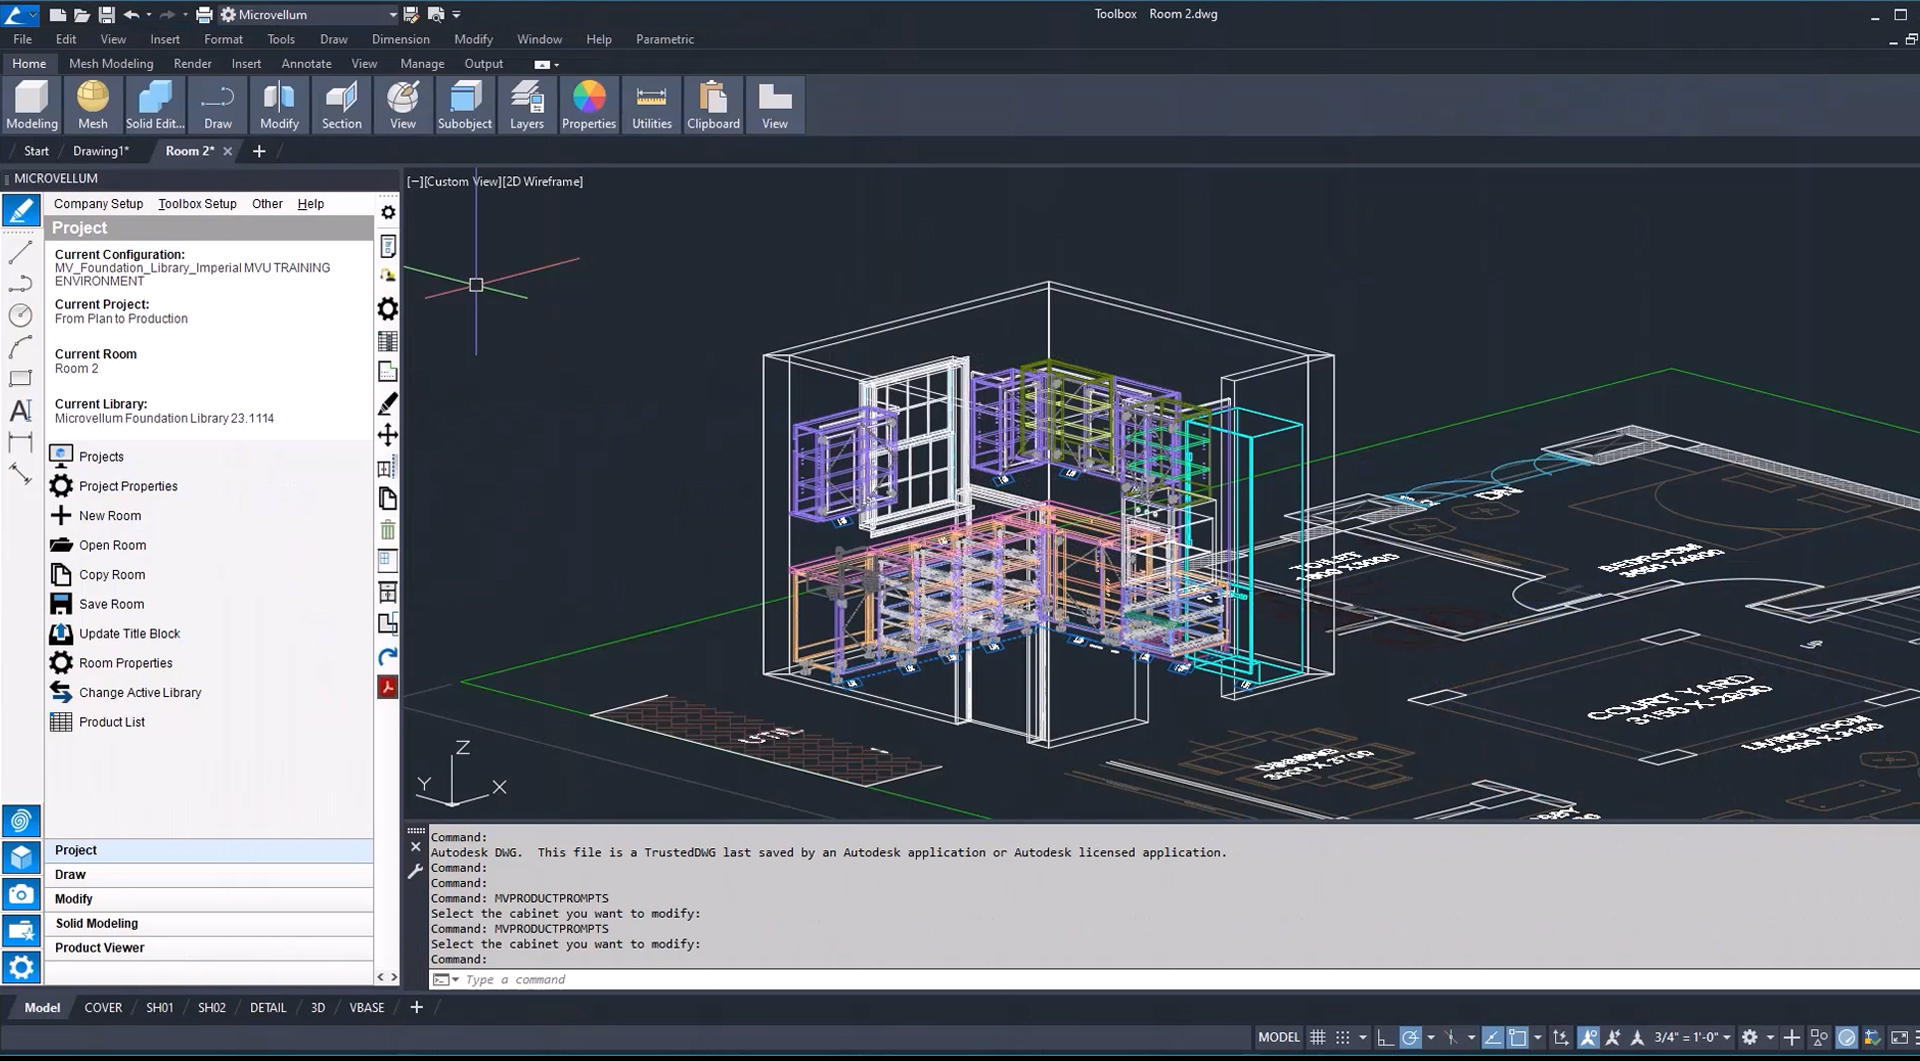The width and height of the screenshot is (1920, 1061).
Task: Switch to the SH01 layout tab
Action: (x=160, y=1007)
